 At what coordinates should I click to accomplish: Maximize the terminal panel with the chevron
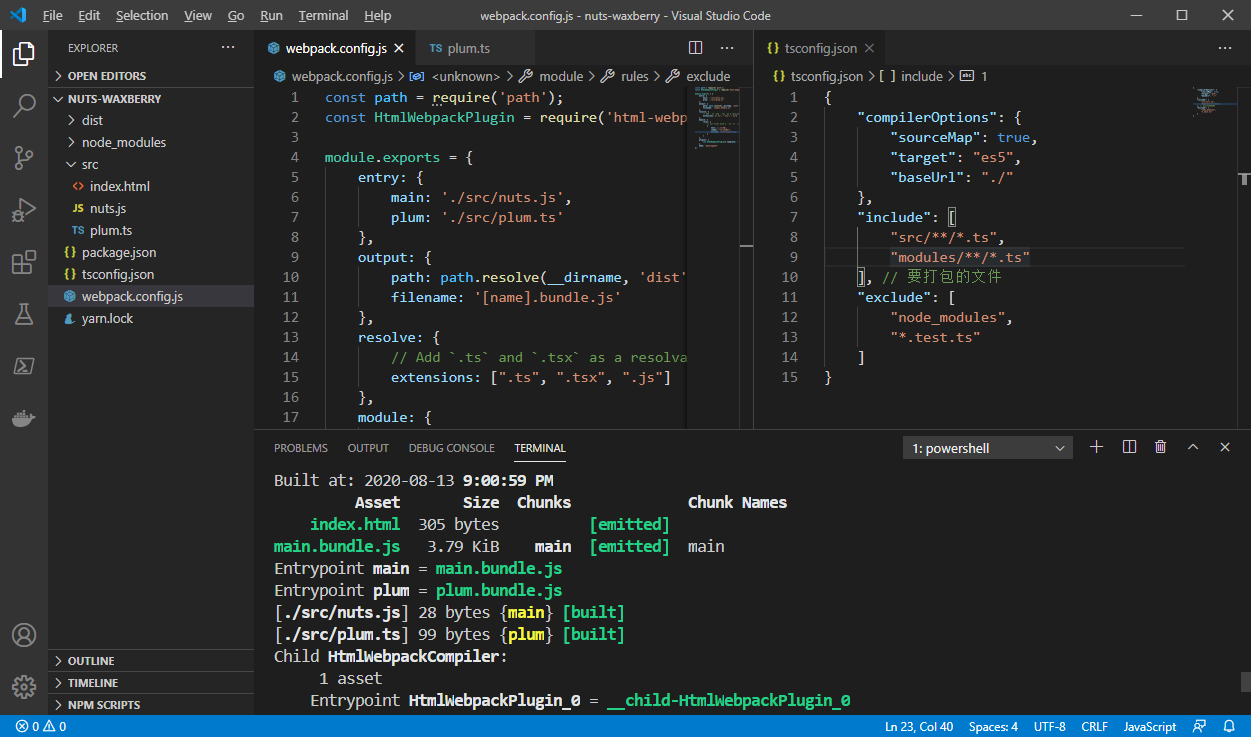tap(1192, 447)
